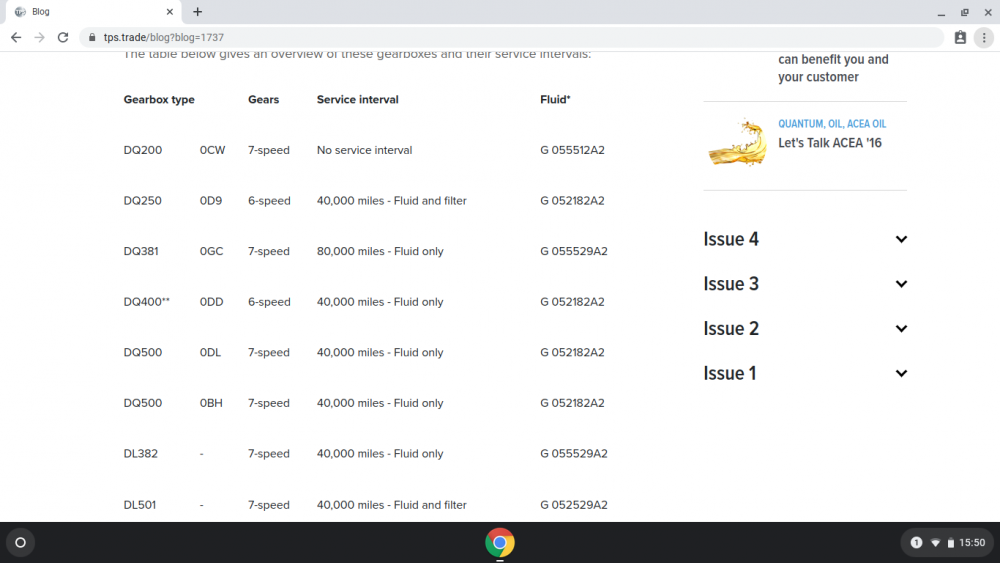This screenshot has width=1000, height=563.
Task: Click the DQ200 7-speed cell
Action: pyautogui.click(x=268, y=150)
